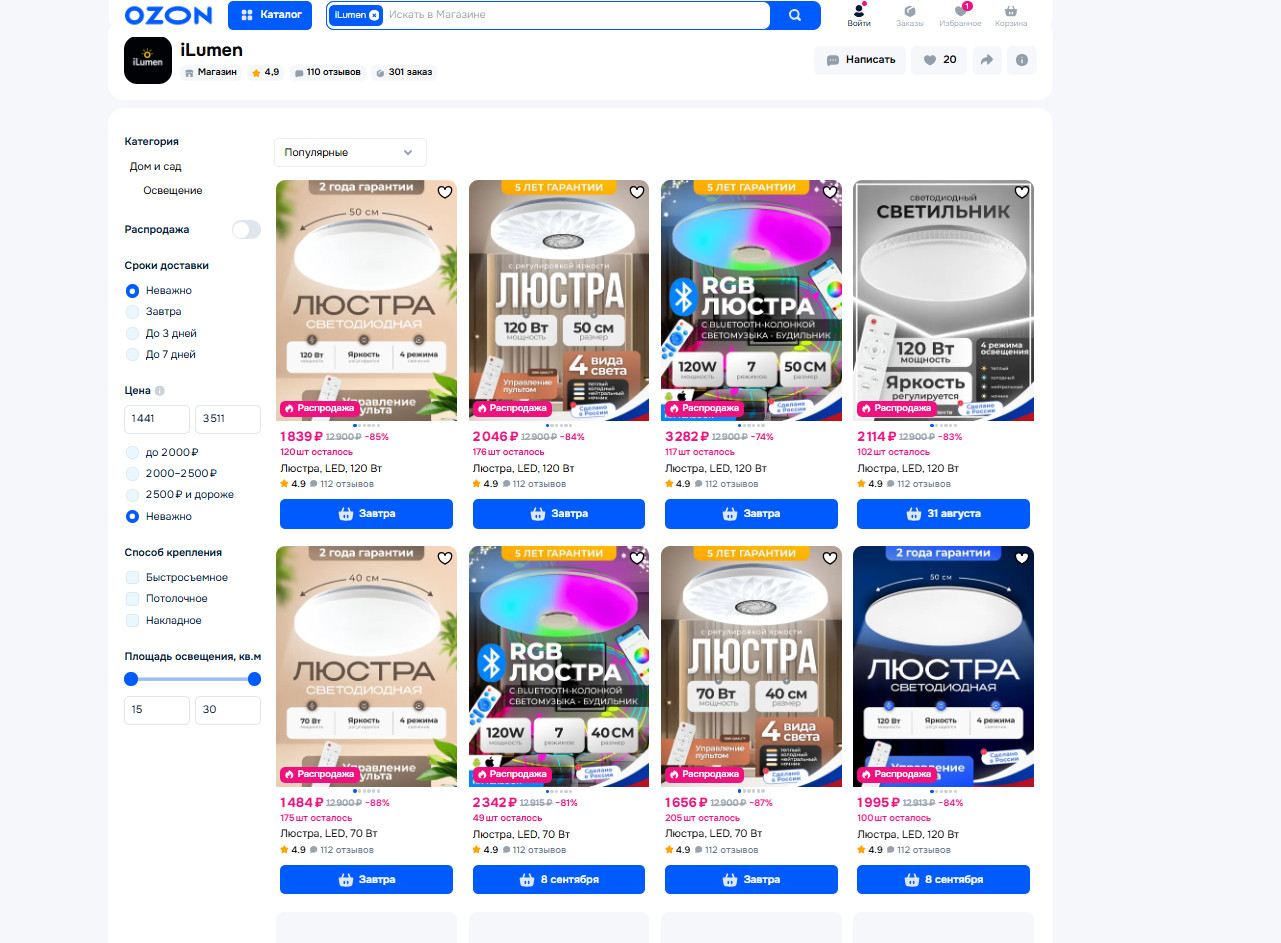Viewport: 1281px width, 943px height.
Task: Add the 2114 ₽ светильник to favorites
Action: point(1021,193)
